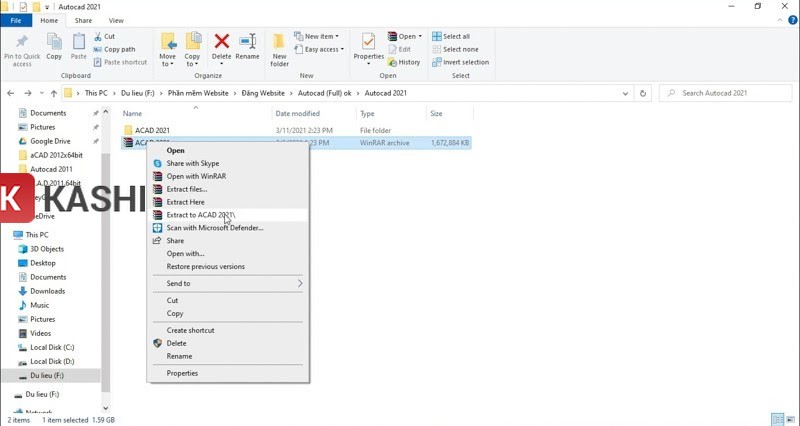Open the Easy access dropdown
800x426 pixels.
tap(323, 49)
